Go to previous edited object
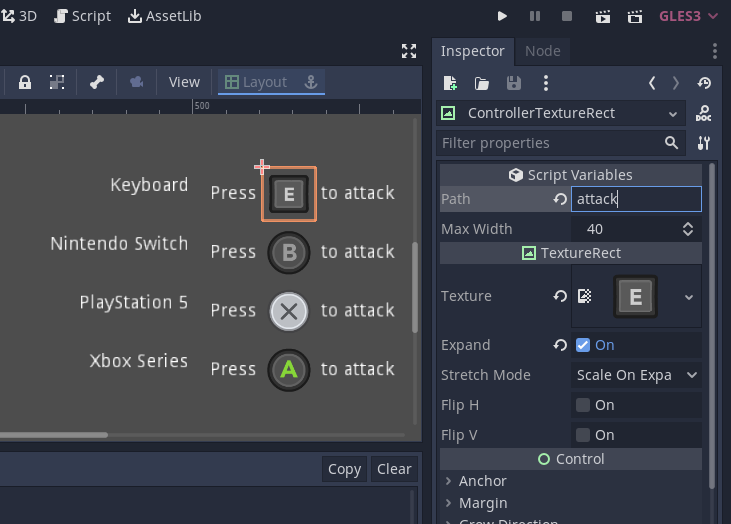Screen dimensions: 731x524 point(652,83)
